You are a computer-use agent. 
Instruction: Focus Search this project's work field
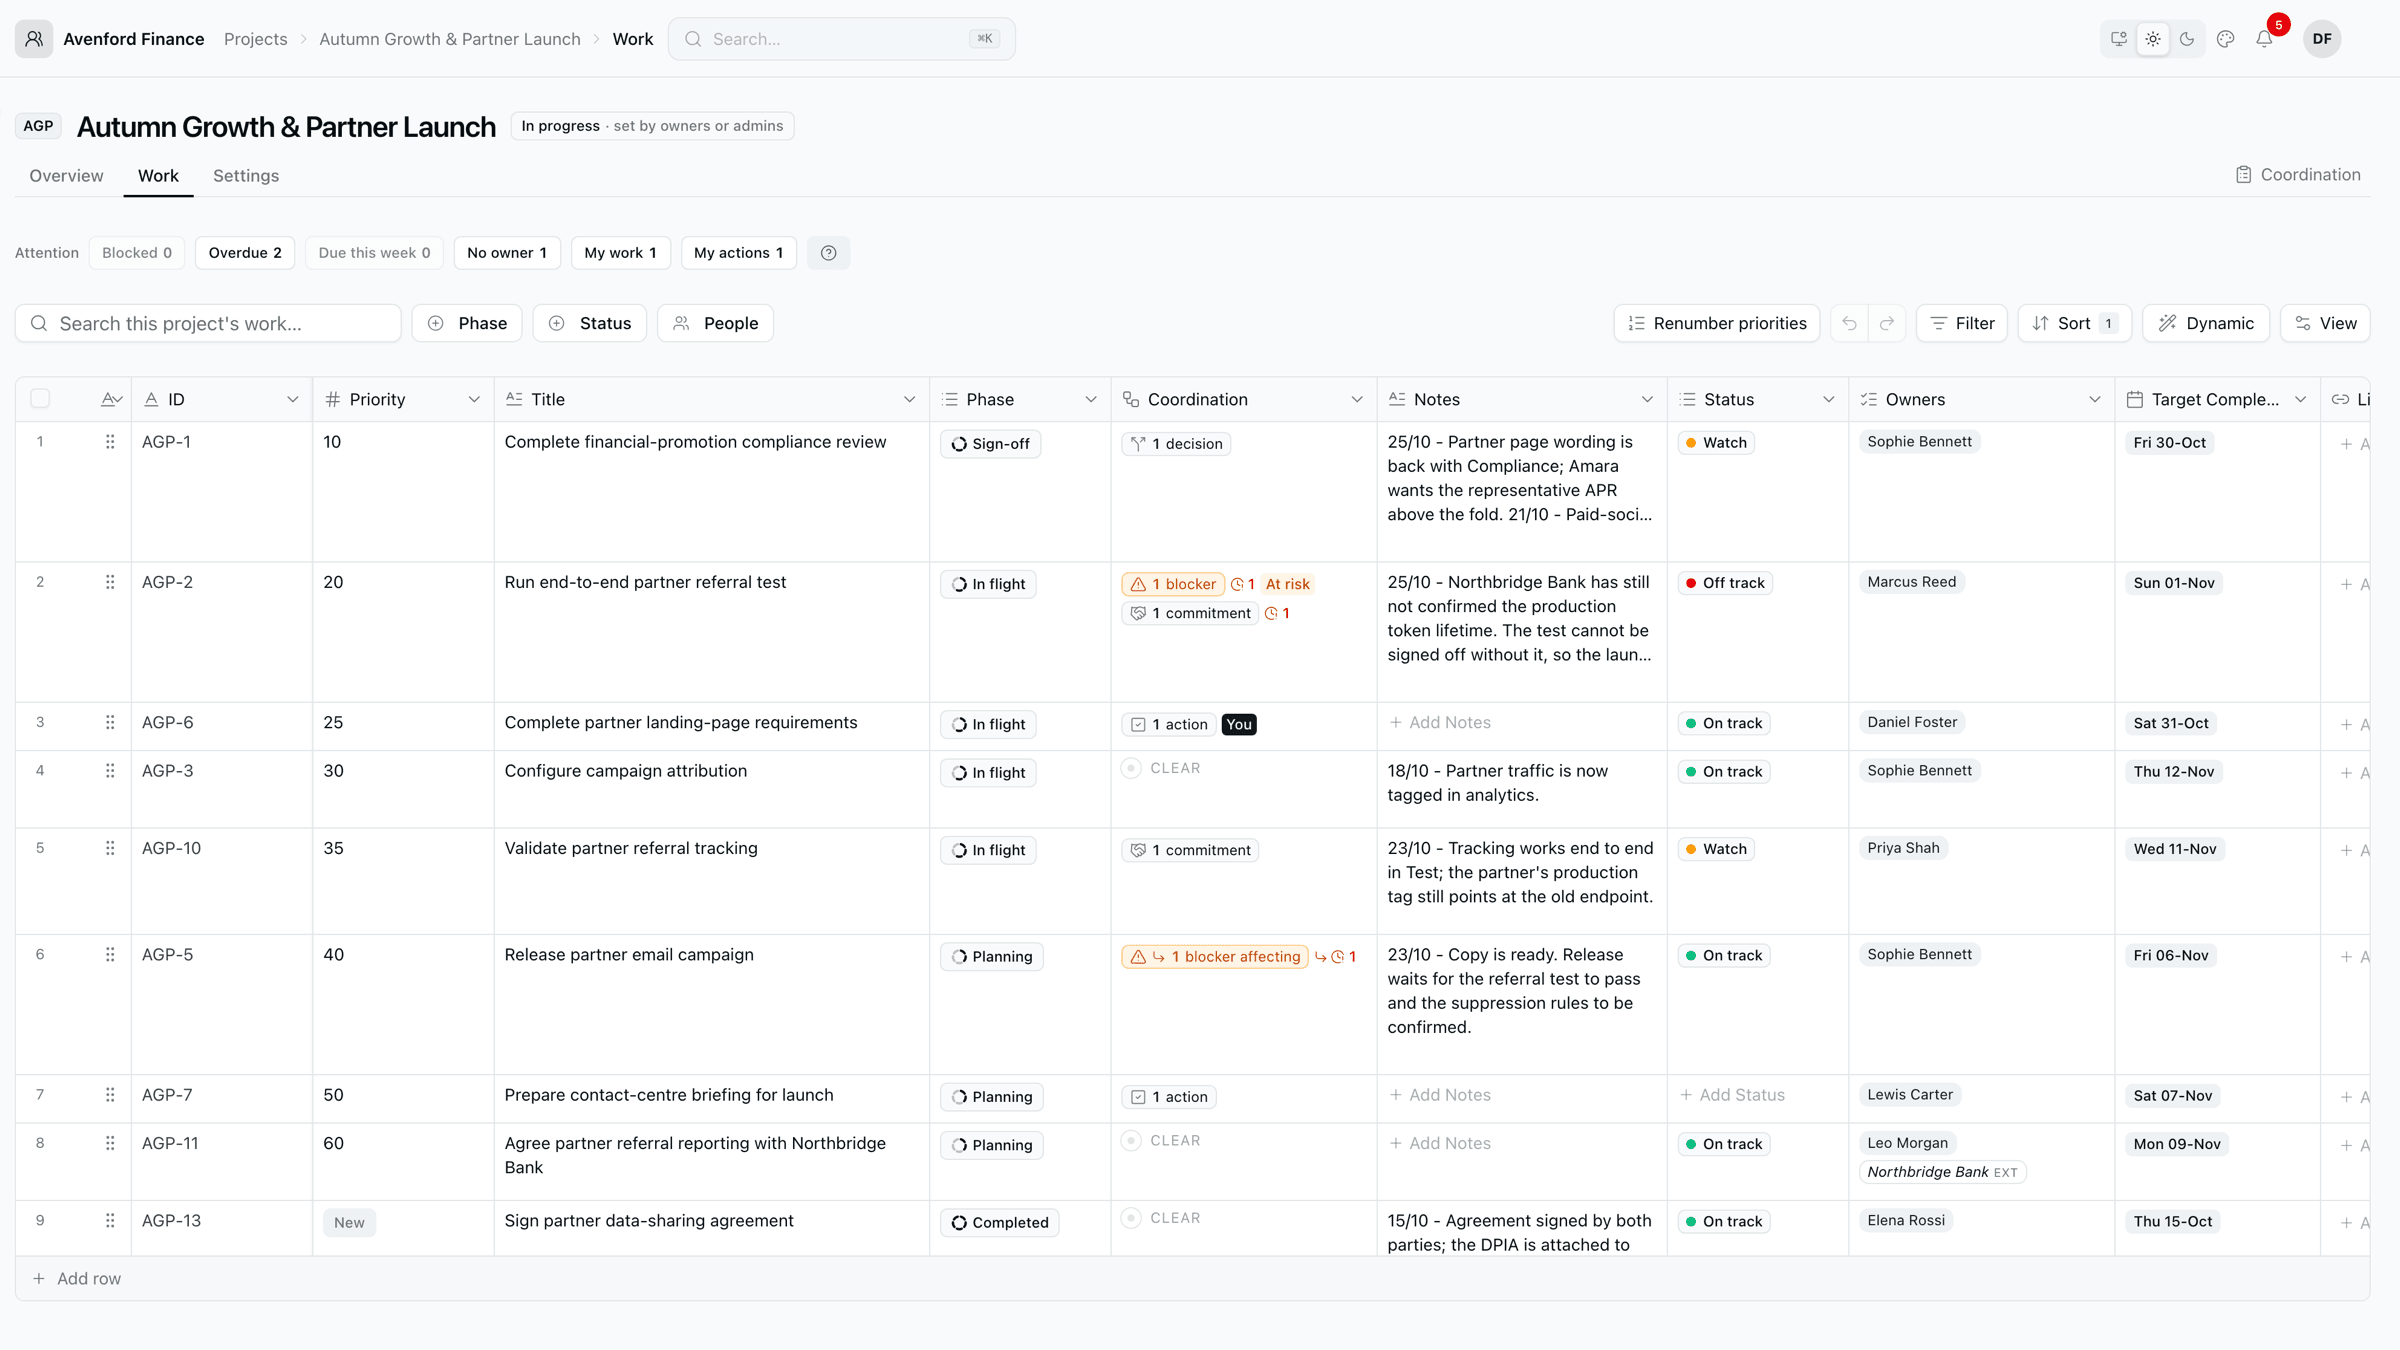click(x=208, y=323)
